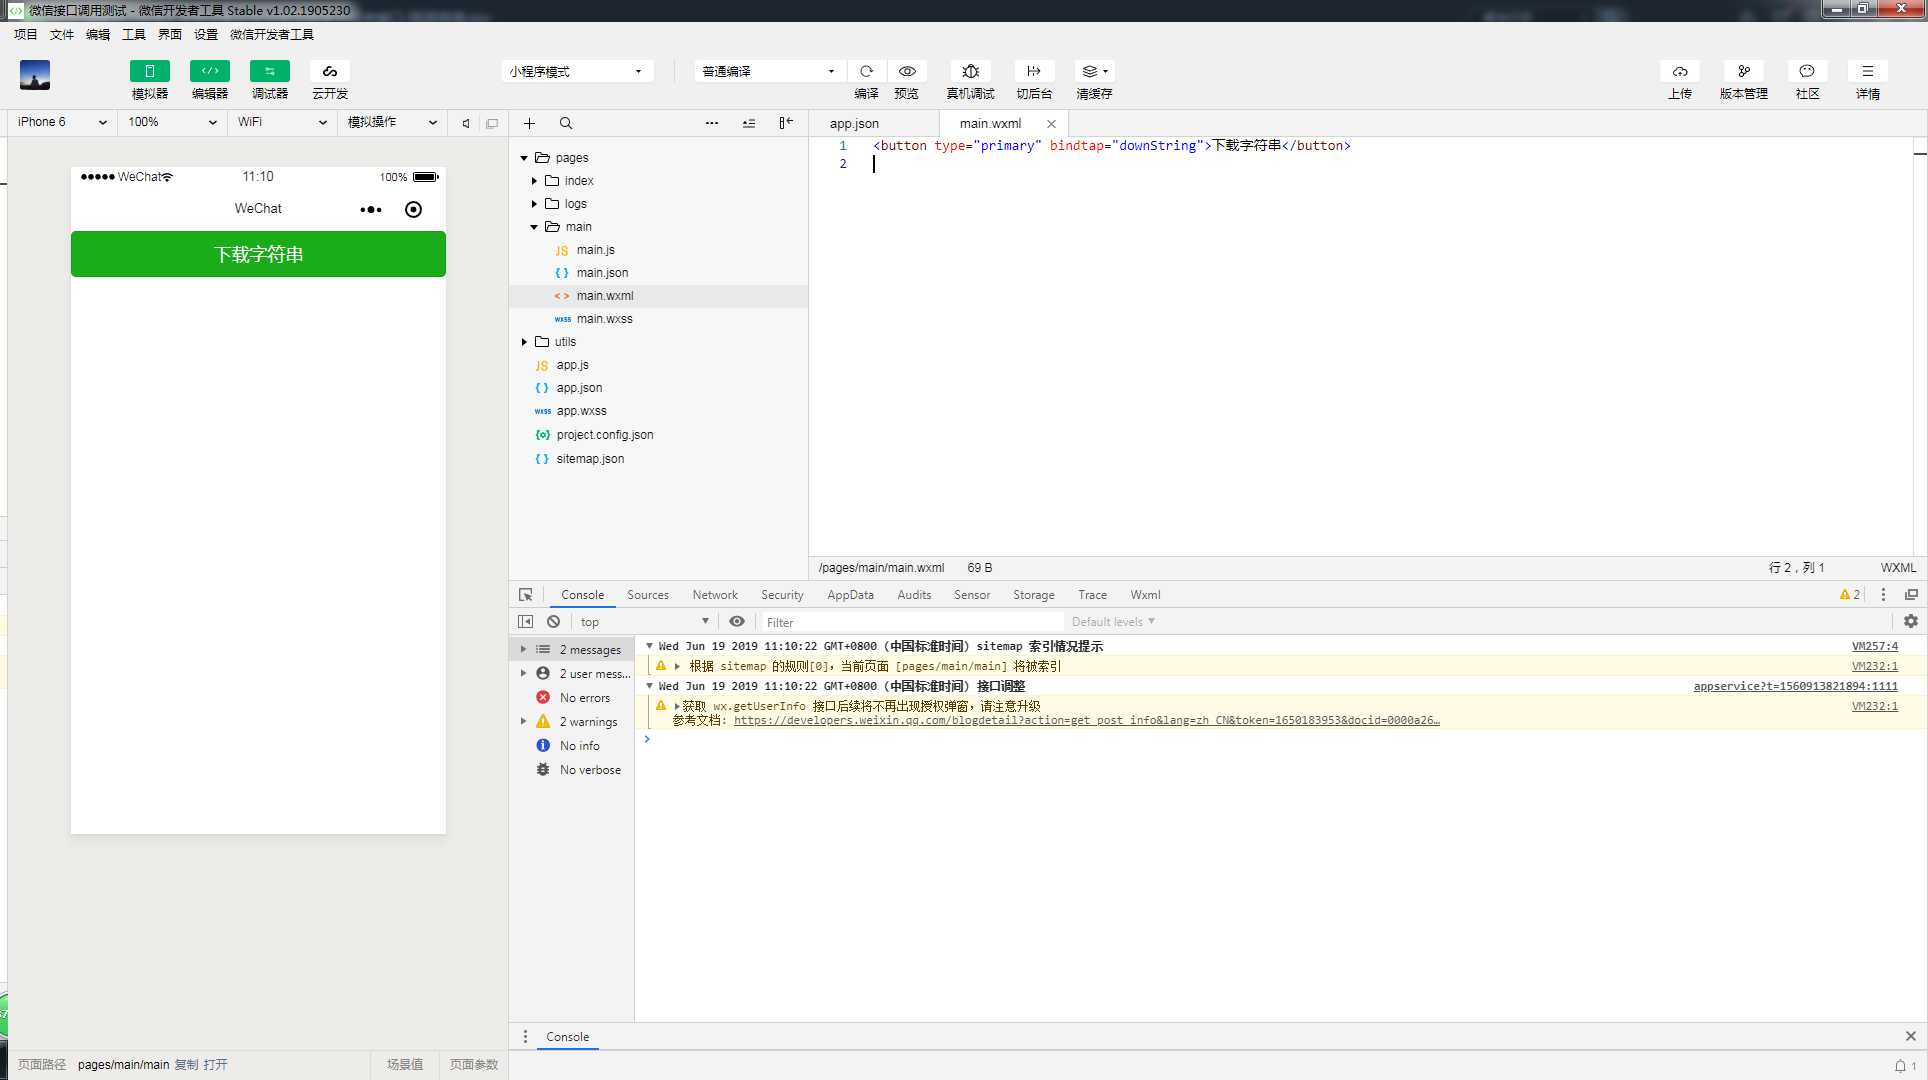Detach the simulator window icon
This screenshot has height=1080, width=1928.
492,123
